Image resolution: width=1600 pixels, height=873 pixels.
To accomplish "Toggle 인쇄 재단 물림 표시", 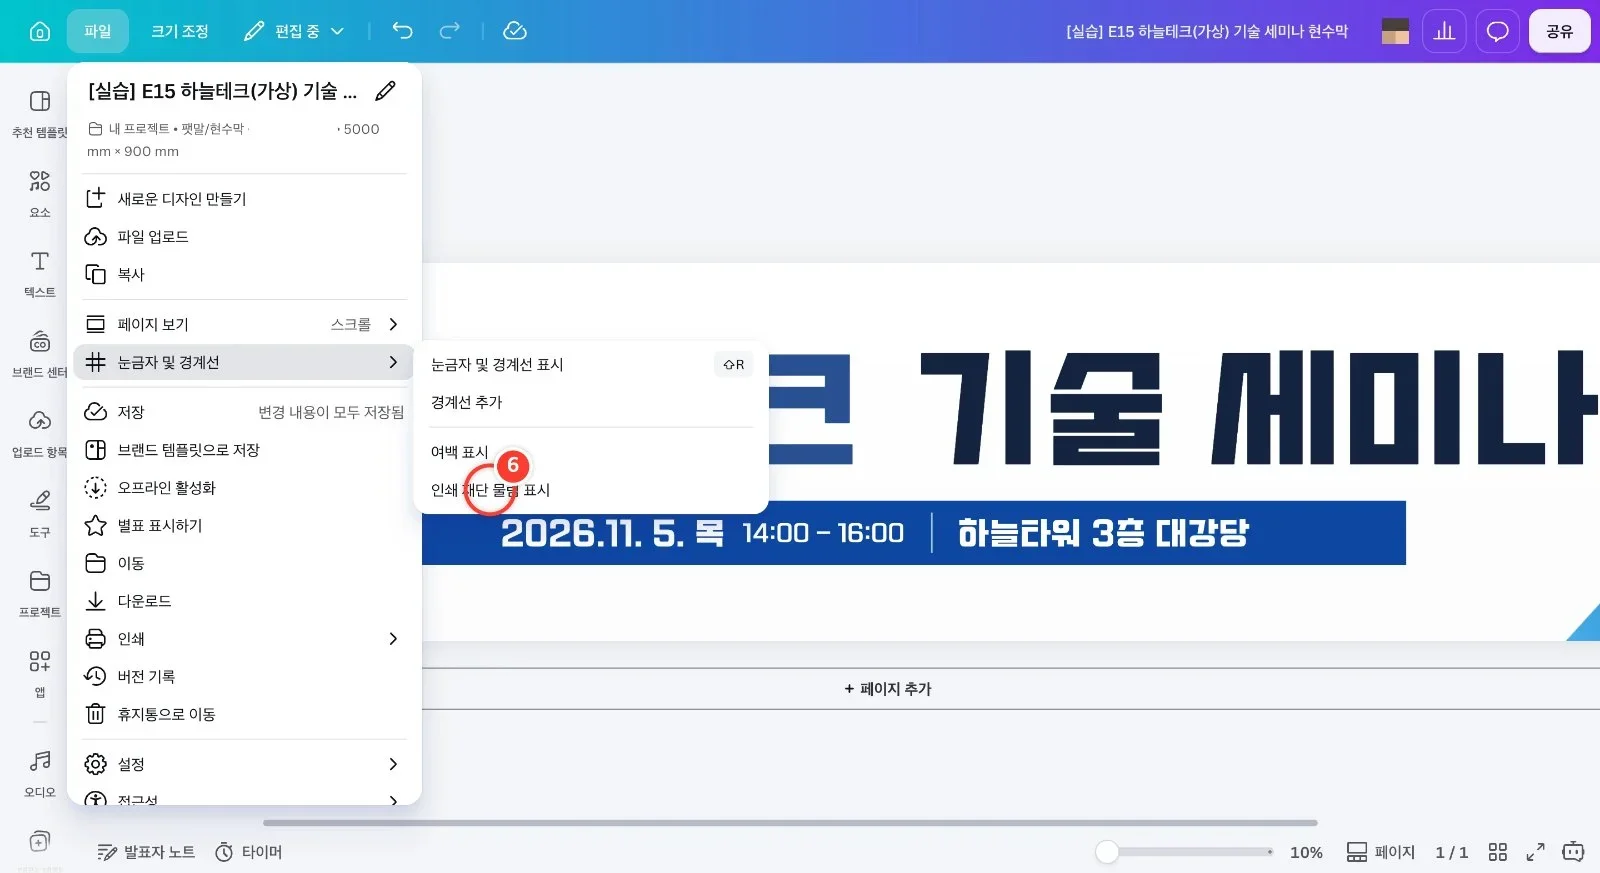I will coord(591,490).
